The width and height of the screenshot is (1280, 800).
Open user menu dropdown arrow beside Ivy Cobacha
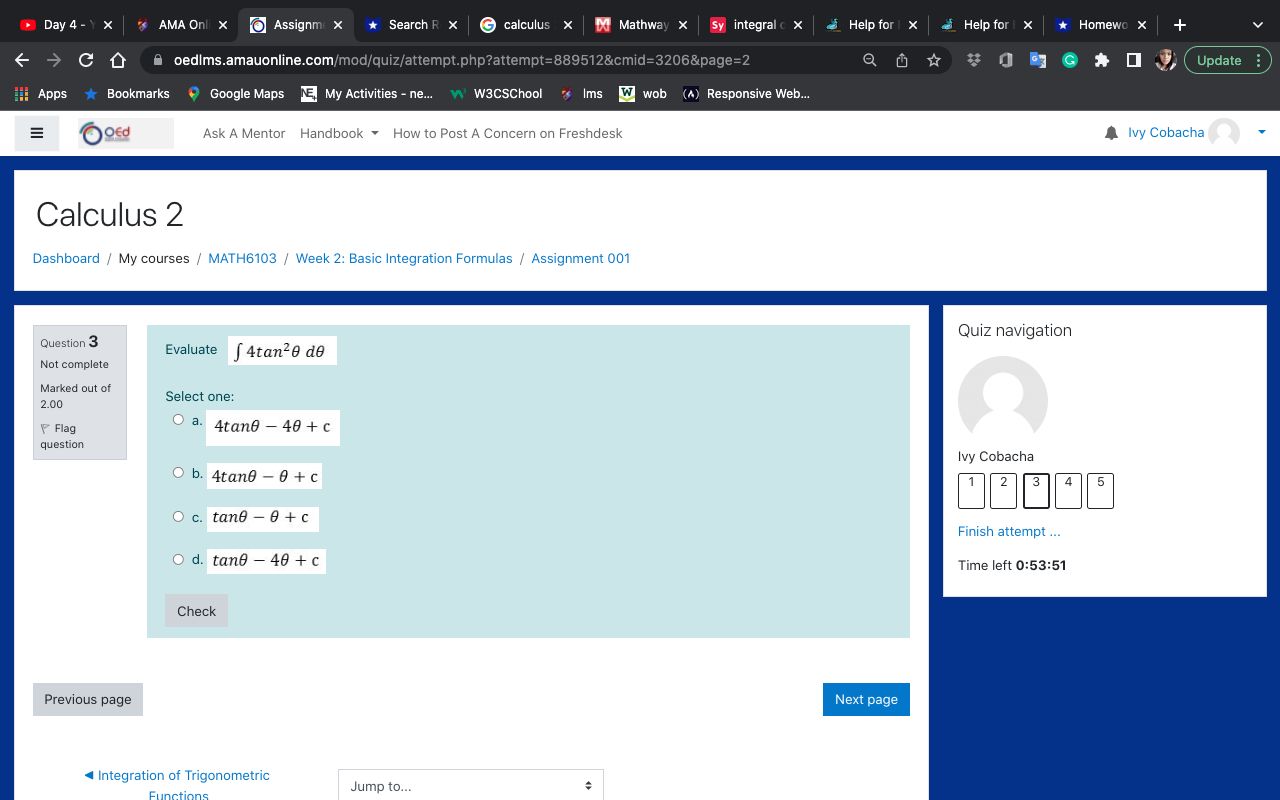click(1261, 132)
